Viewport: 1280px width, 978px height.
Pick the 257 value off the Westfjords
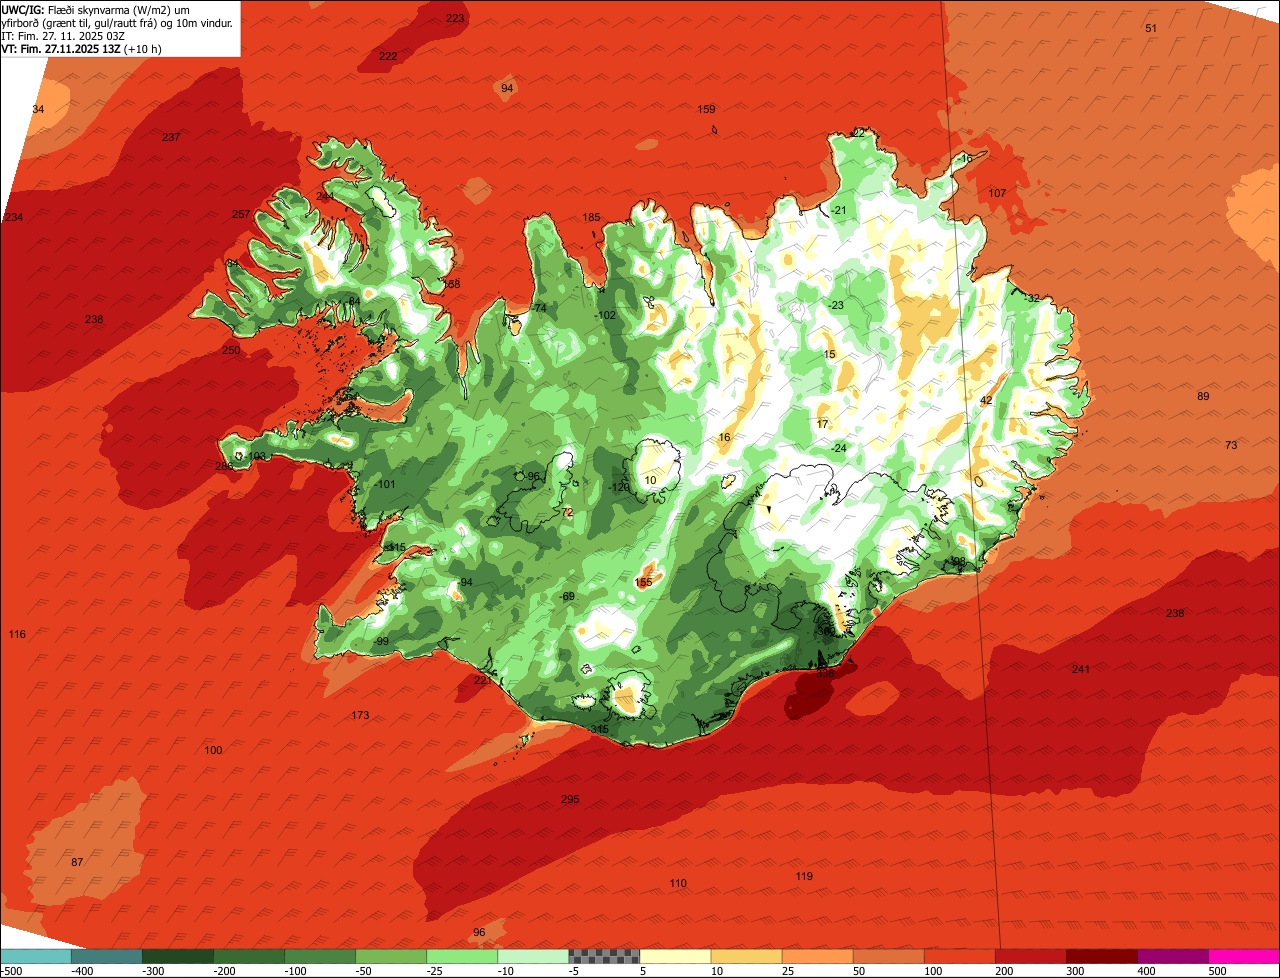(x=241, y=214)
